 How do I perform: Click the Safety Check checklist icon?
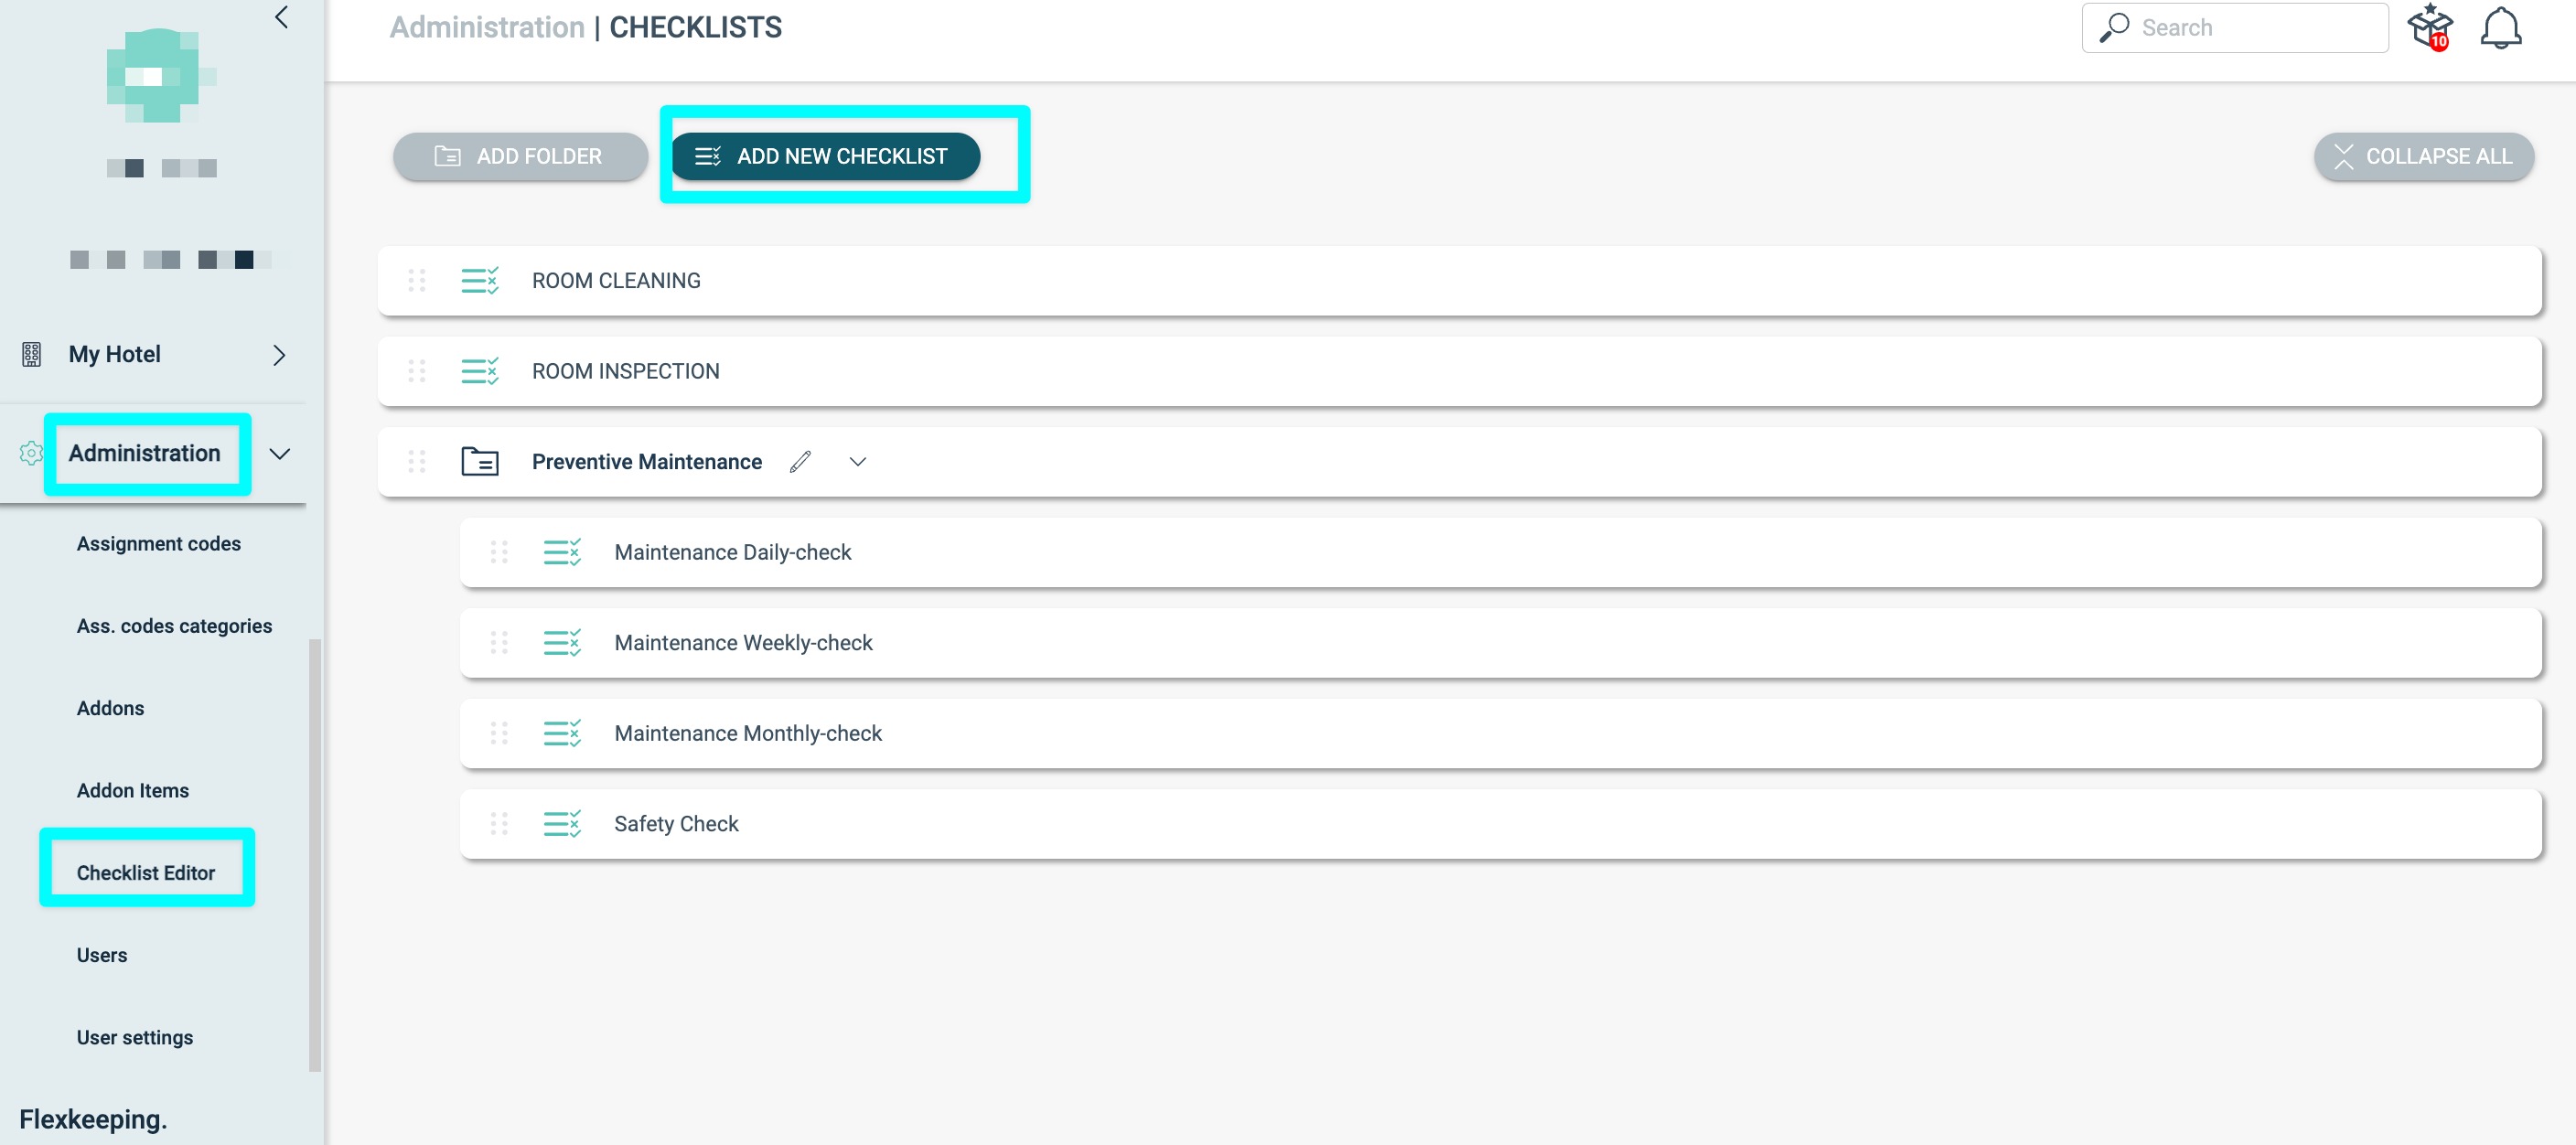click(x=562, y=824)
